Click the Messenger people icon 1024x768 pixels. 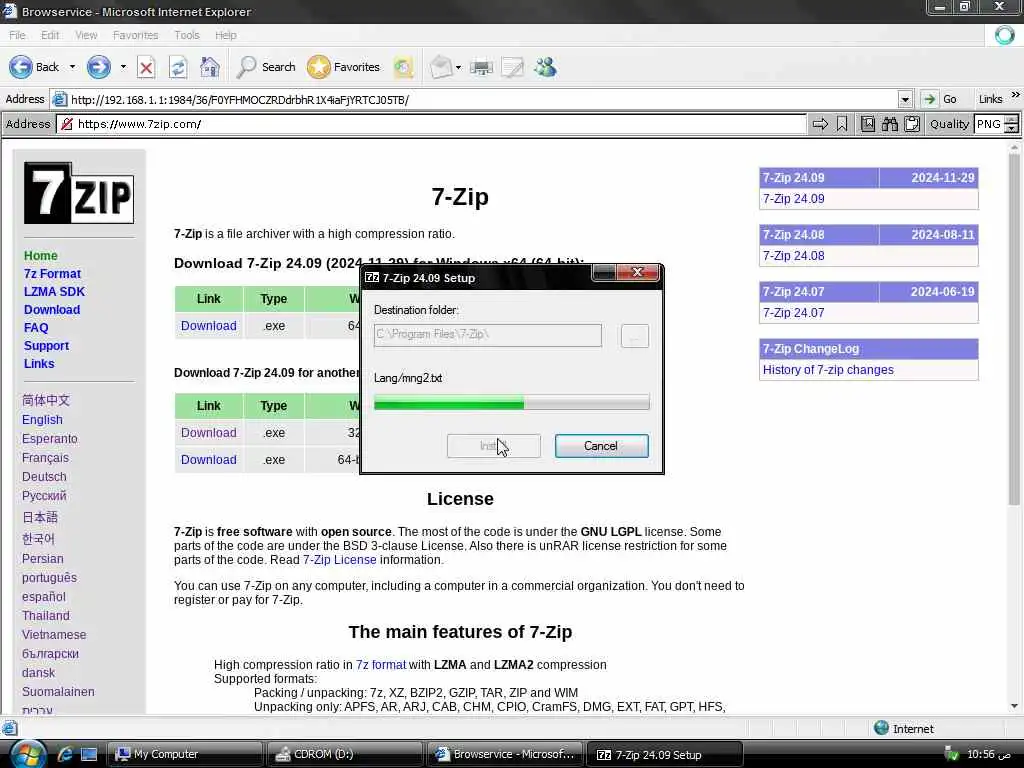click(x=545, y=67)
